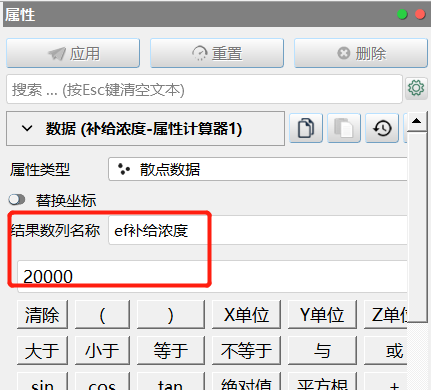The width and height of the screenshot is (431, 390).
Task: Click the Y单位 button
Action: 322,315
